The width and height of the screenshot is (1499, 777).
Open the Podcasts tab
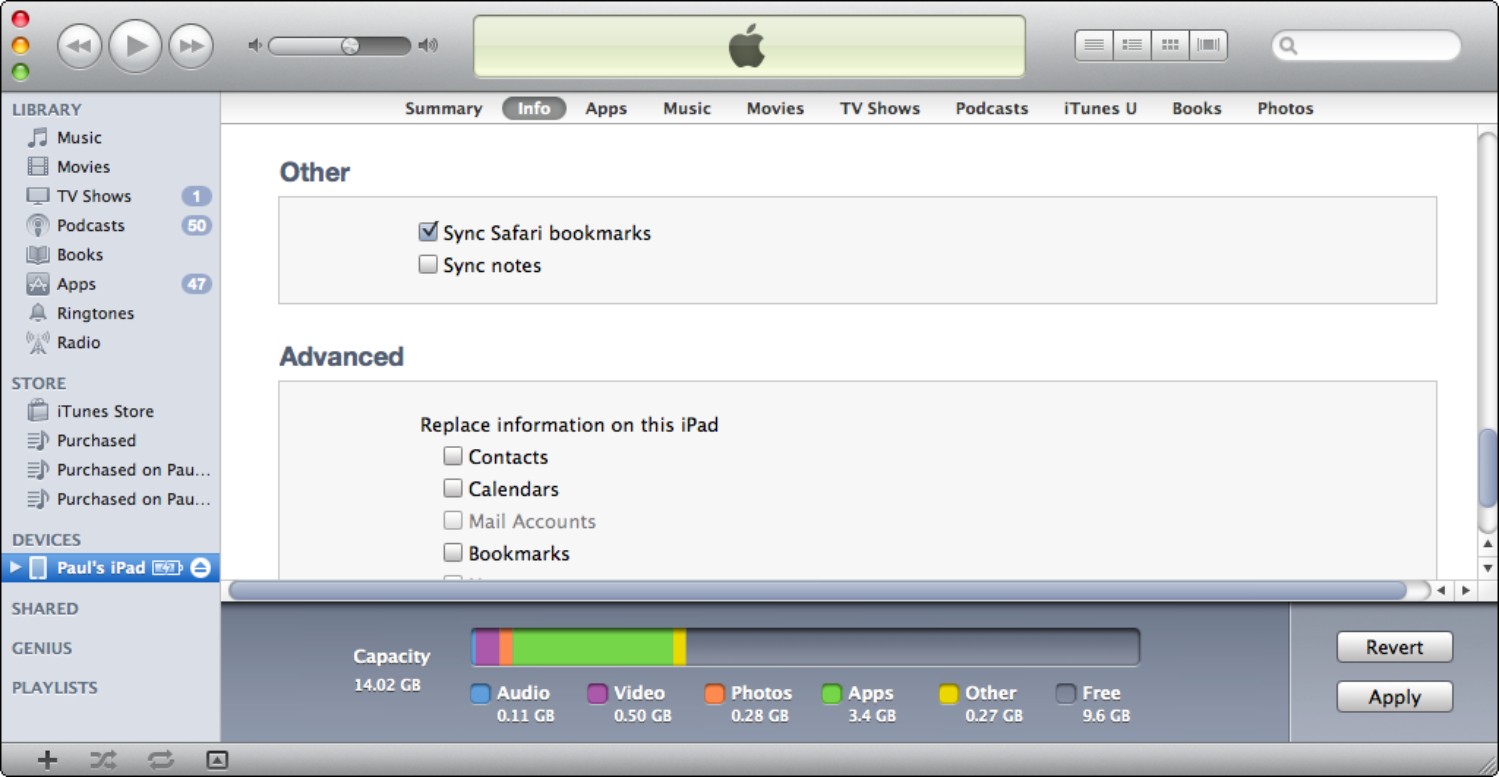pyautogui.click(x=992, y=109)
